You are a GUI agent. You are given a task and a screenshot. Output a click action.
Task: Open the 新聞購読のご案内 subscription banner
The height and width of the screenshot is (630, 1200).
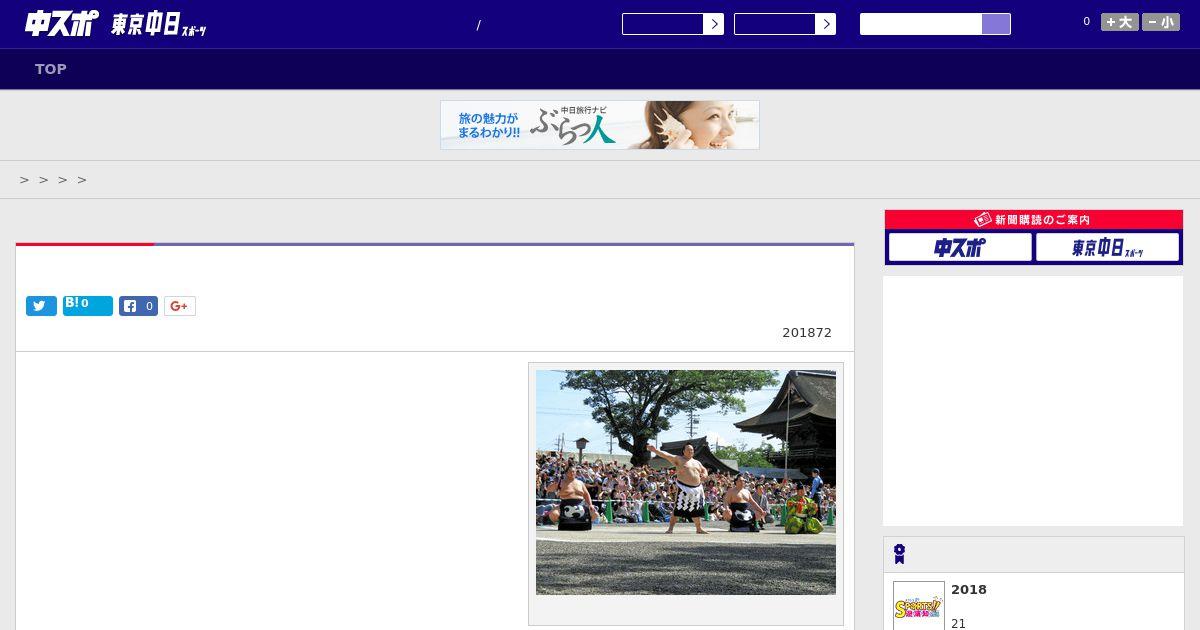pyautogui.click(x=1034, y=219)
